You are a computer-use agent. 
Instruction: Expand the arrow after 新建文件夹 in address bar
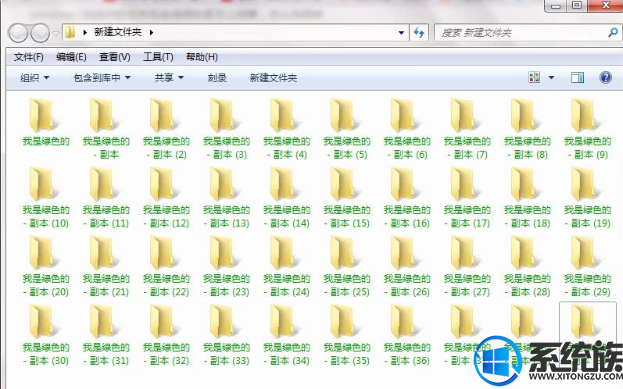tap(151, 33)
